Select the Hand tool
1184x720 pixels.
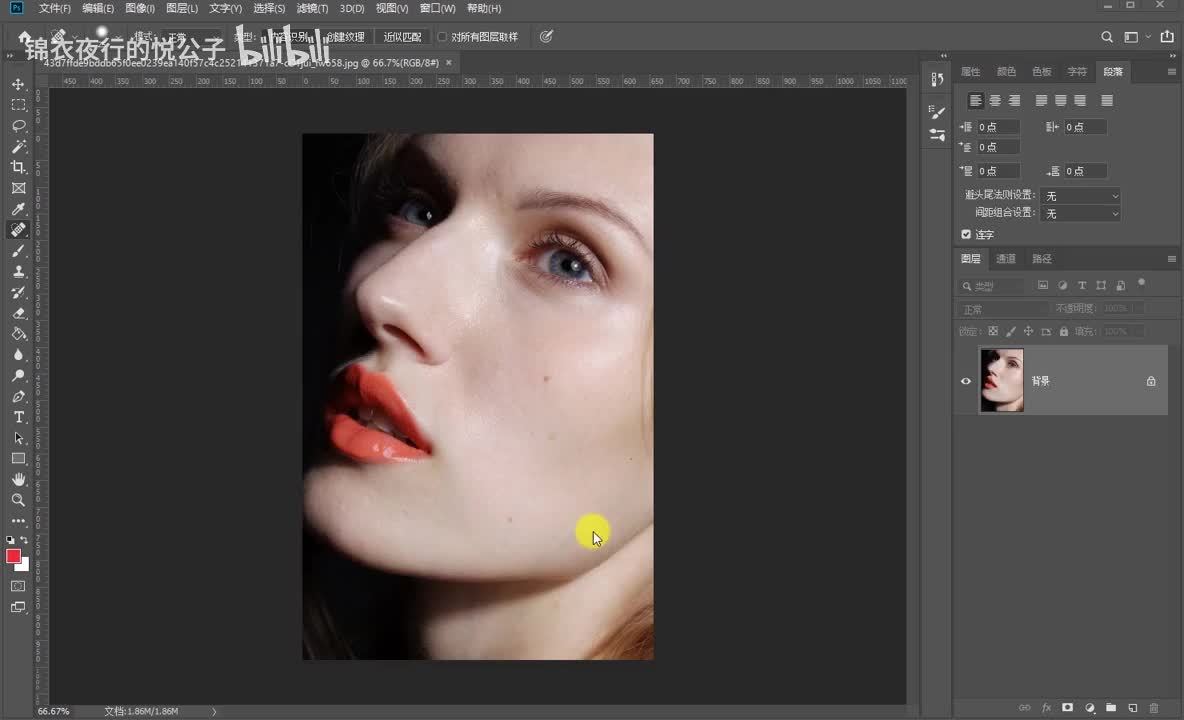[x=18, y=479]
